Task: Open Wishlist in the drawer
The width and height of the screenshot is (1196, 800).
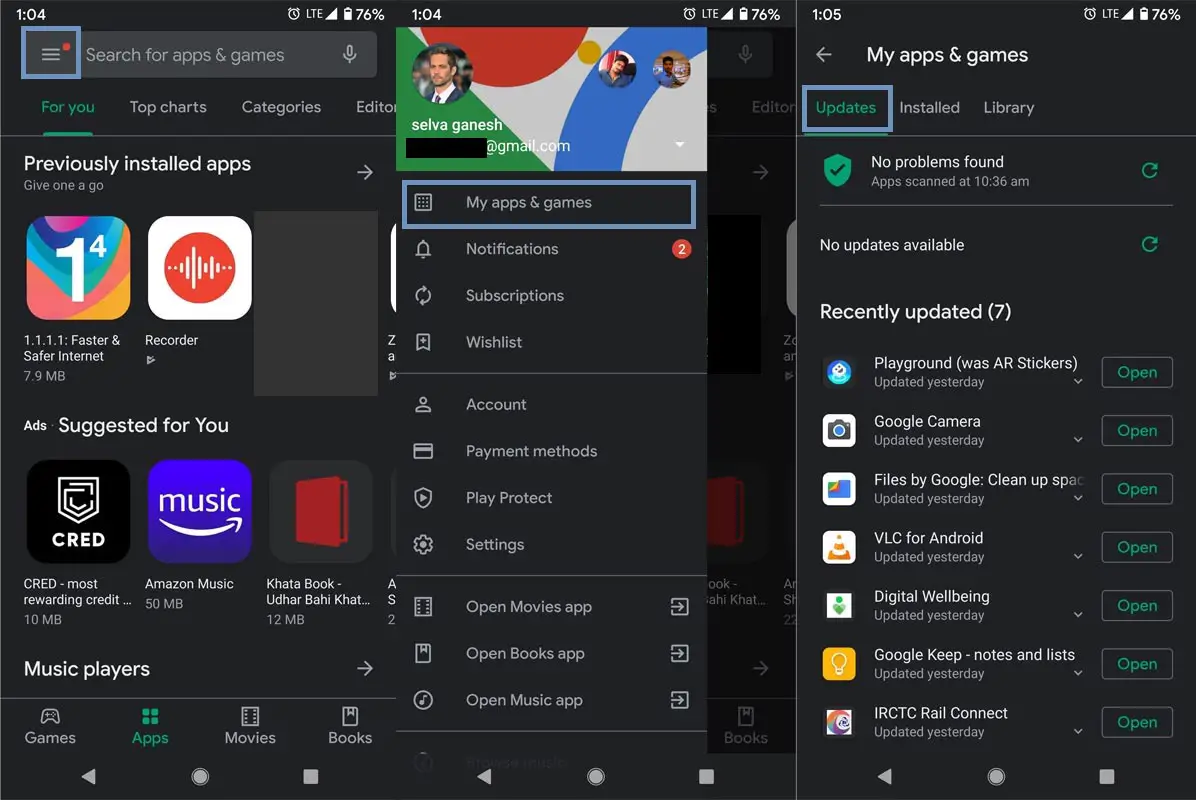Action: pos(551,342)
